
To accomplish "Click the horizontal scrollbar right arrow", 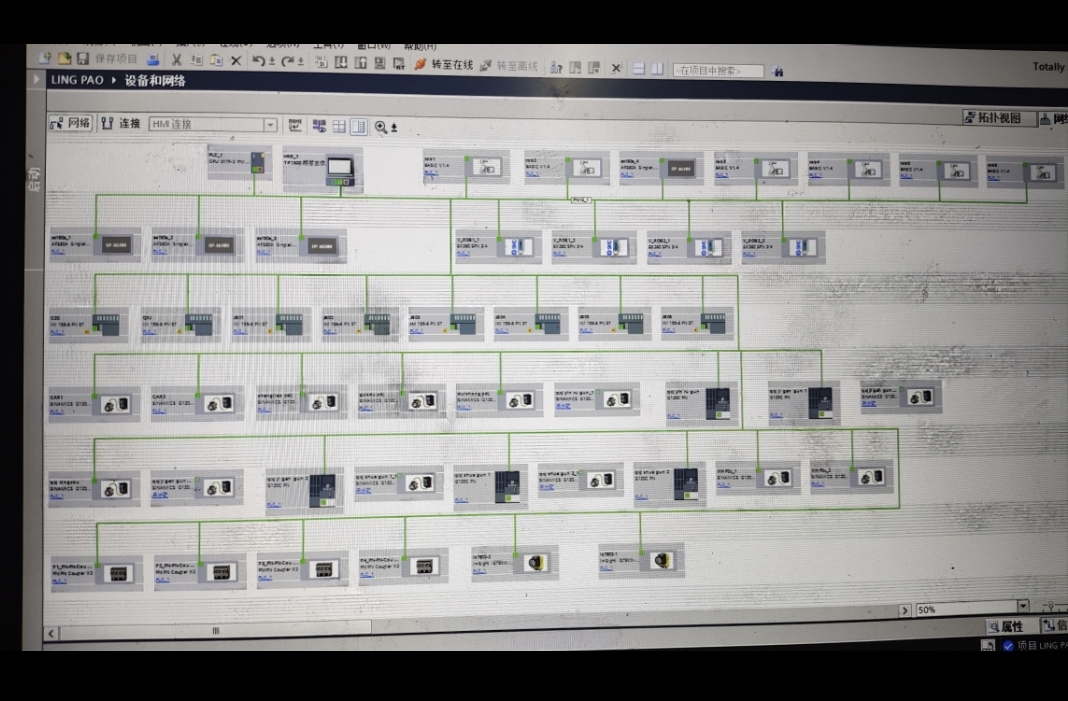I will (x=905, y=610).
